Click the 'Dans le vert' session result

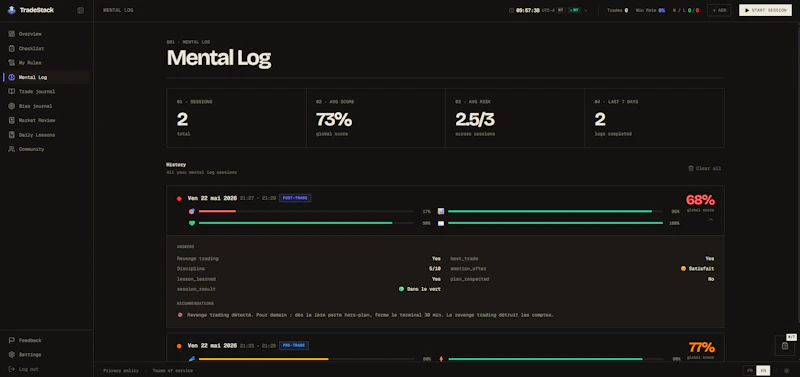click(419, 289)
